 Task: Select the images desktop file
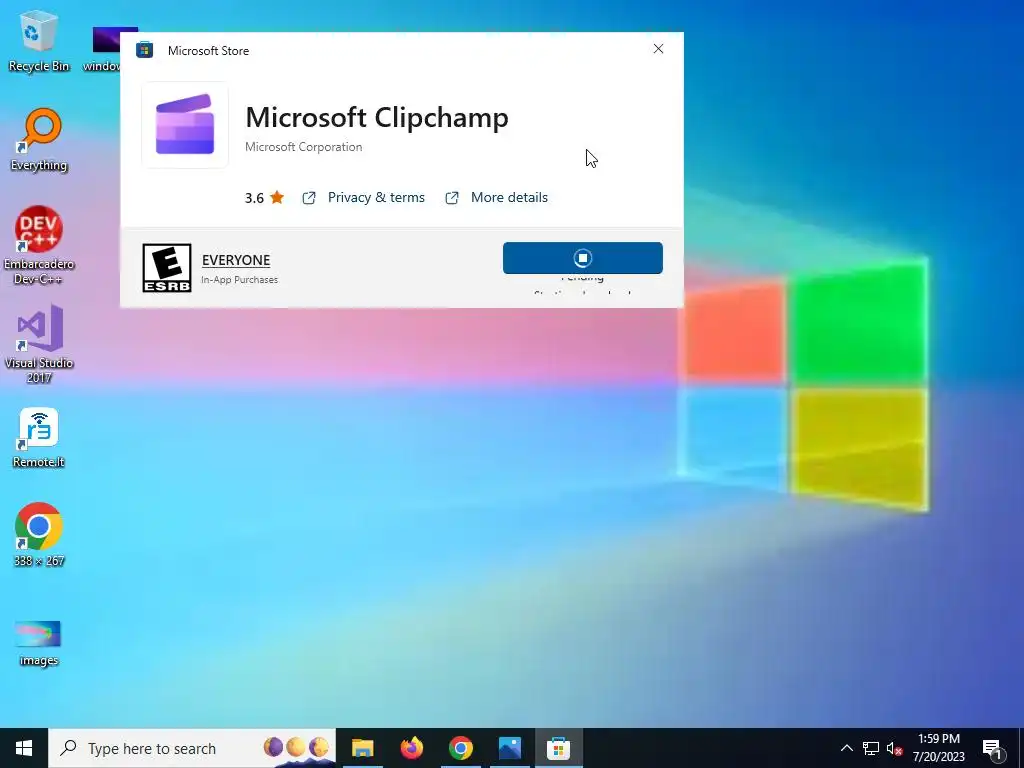point(39,643)
